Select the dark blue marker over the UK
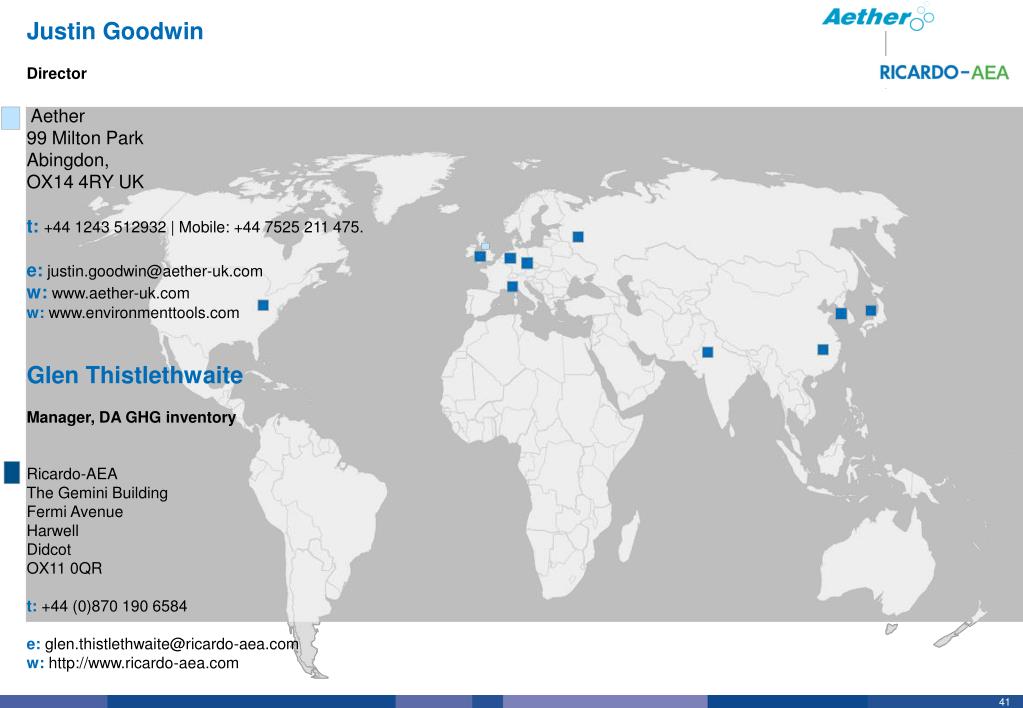Screen dimensions: 1023x708 coord(480,256)
